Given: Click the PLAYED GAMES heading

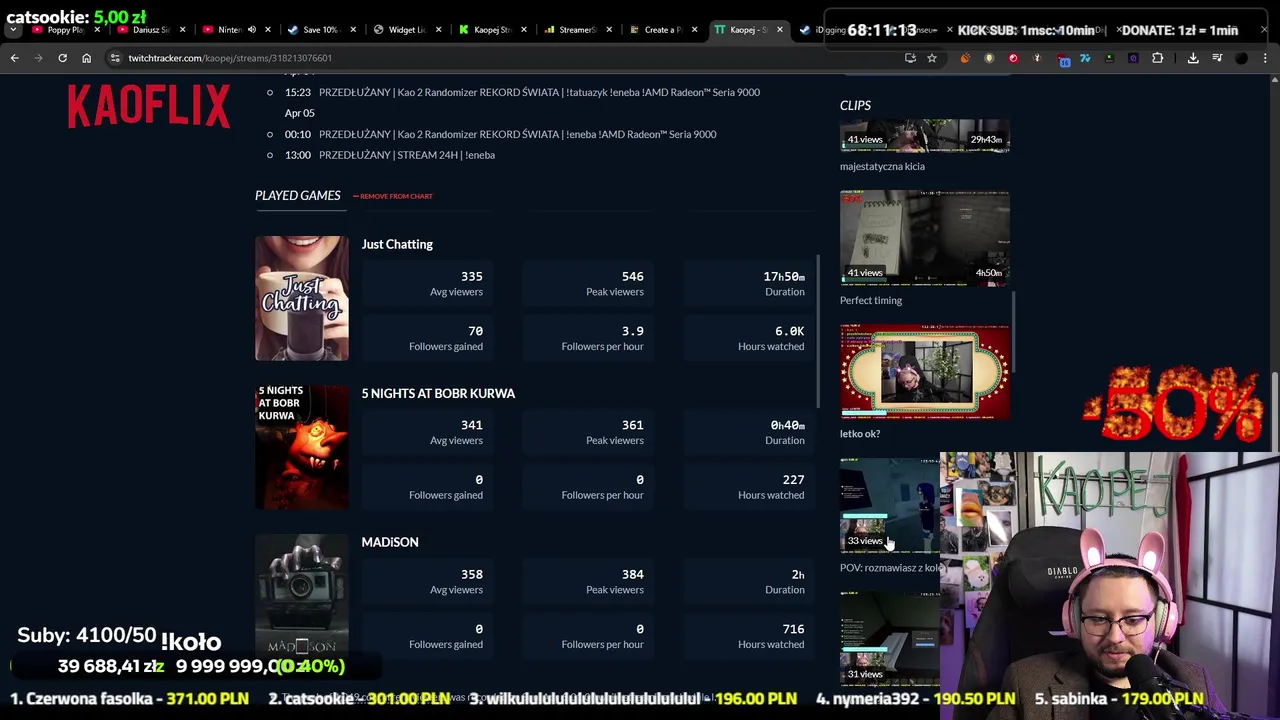Looking at the screenshot, I should [x=297, y=195].
